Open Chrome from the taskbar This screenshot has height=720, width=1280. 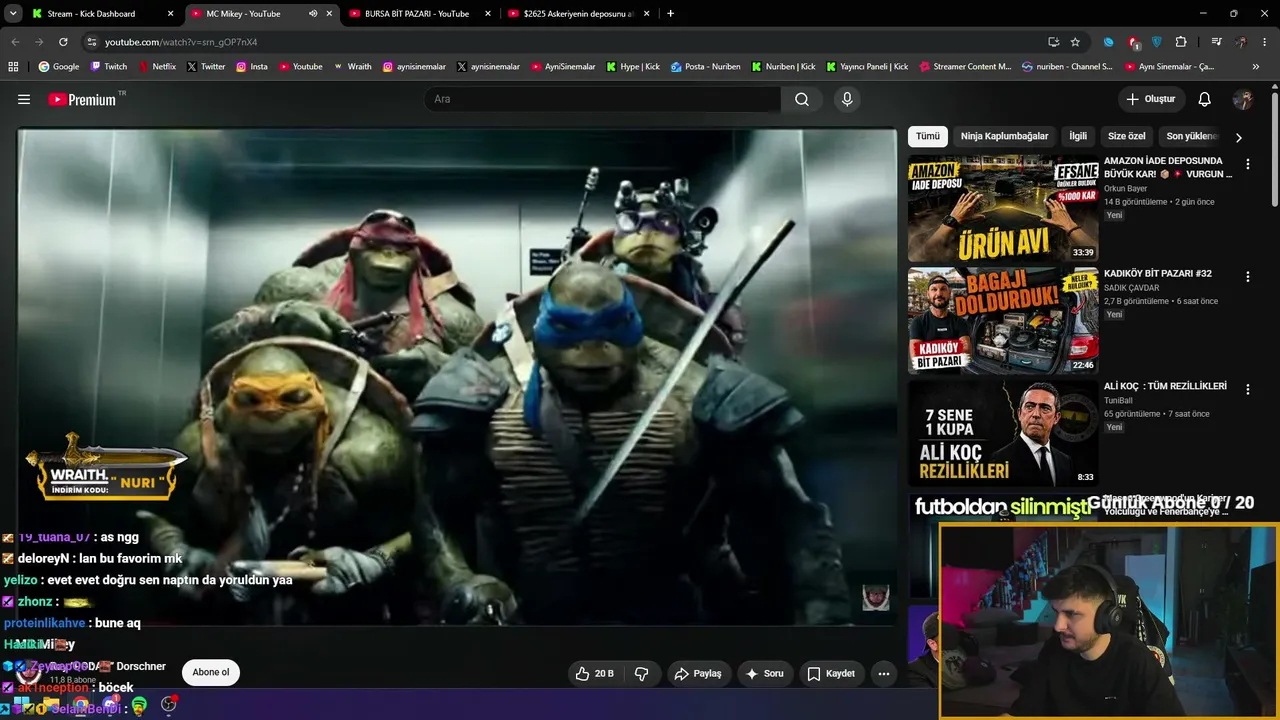click(80, 705)
